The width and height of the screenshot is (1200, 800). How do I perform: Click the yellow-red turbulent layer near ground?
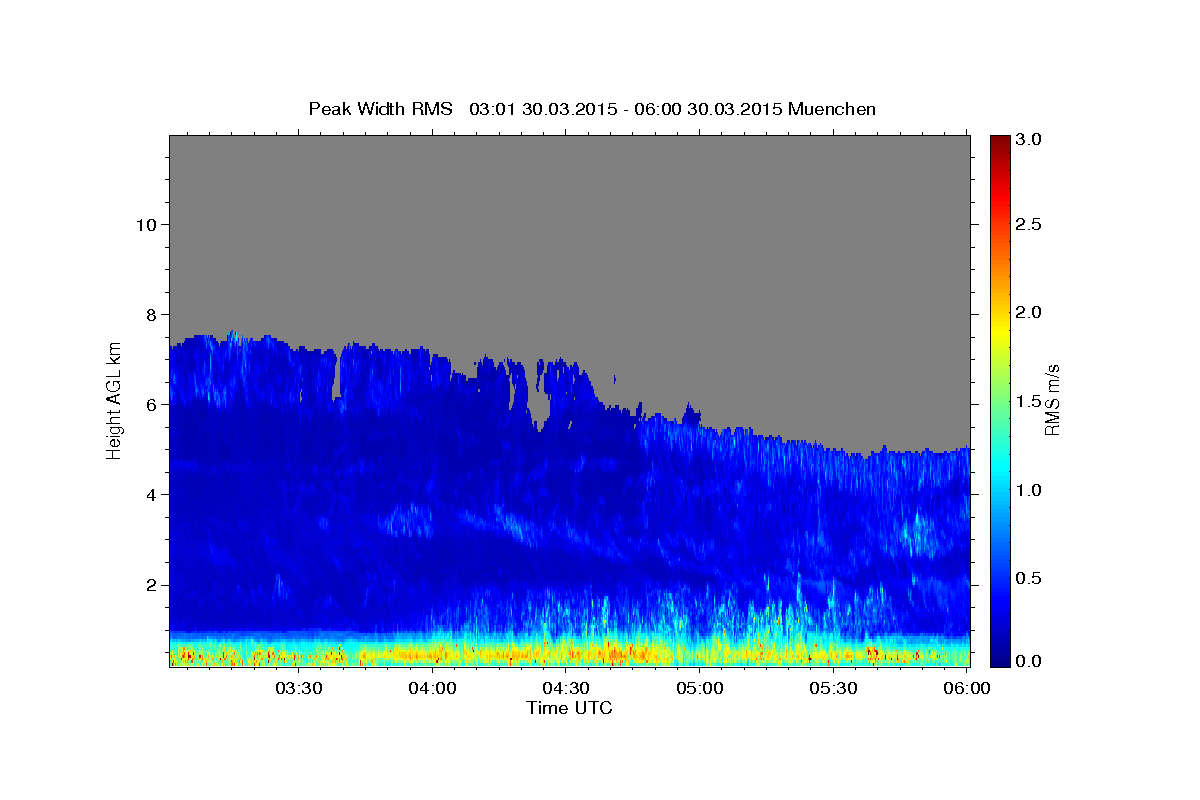click(x=569, y=654)
